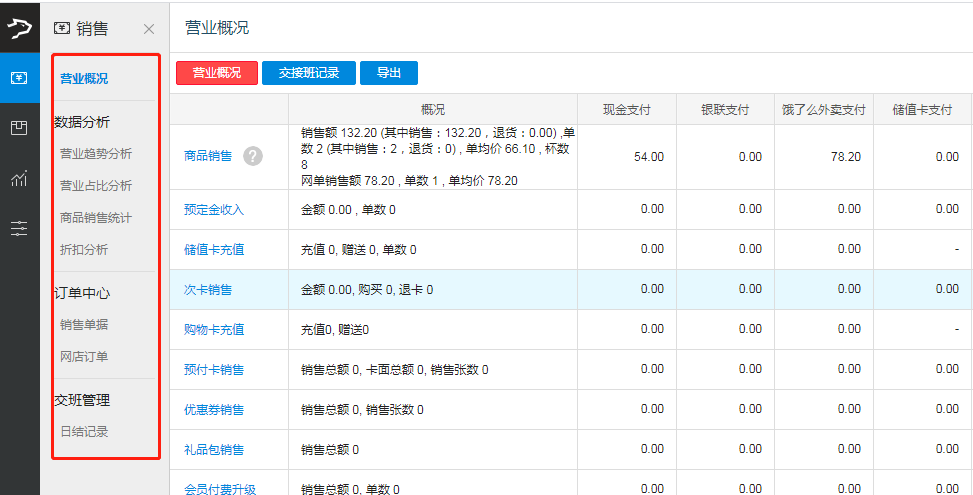This screenshot has width=973, height=495.
Task: Click the 导出 export button
Action: tap(388, 73)
